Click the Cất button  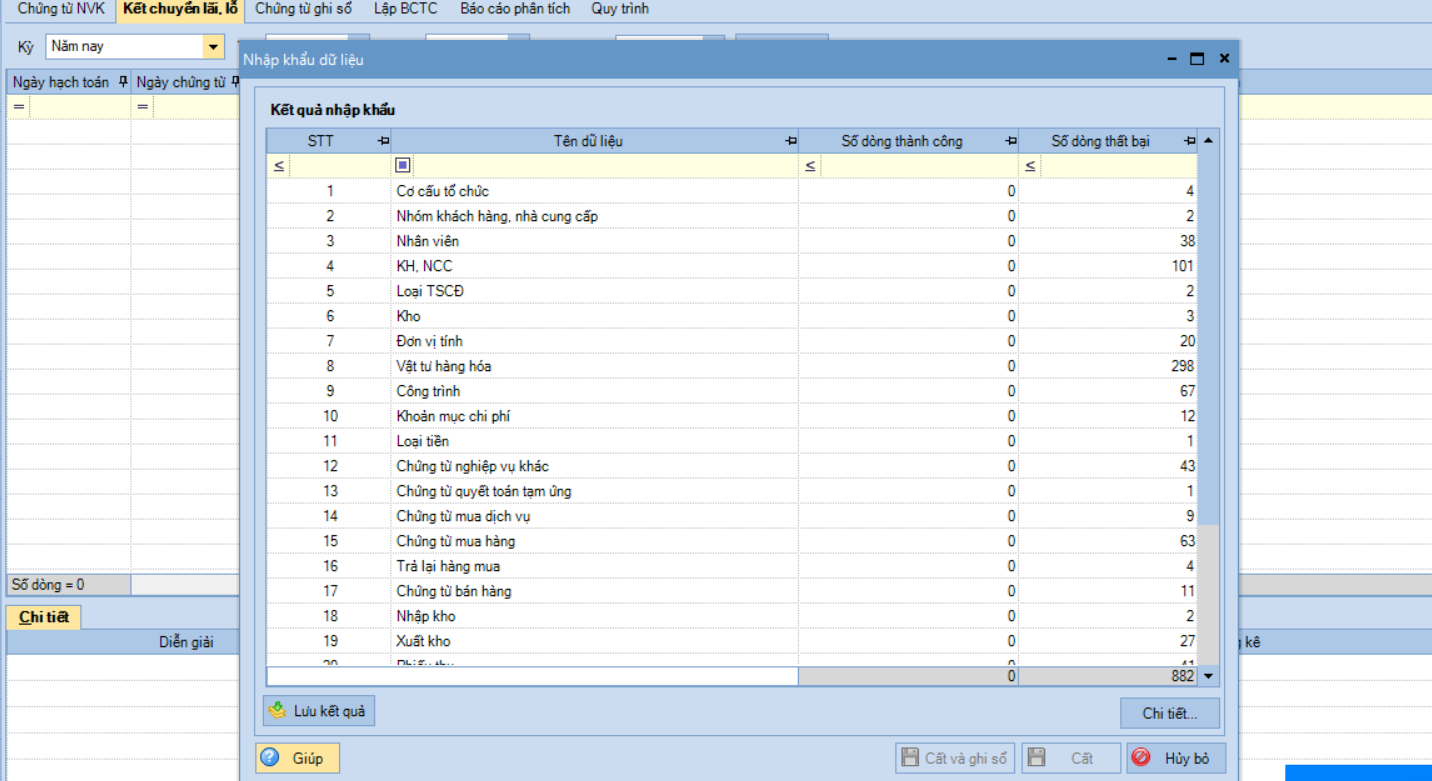pos(1070,758)
